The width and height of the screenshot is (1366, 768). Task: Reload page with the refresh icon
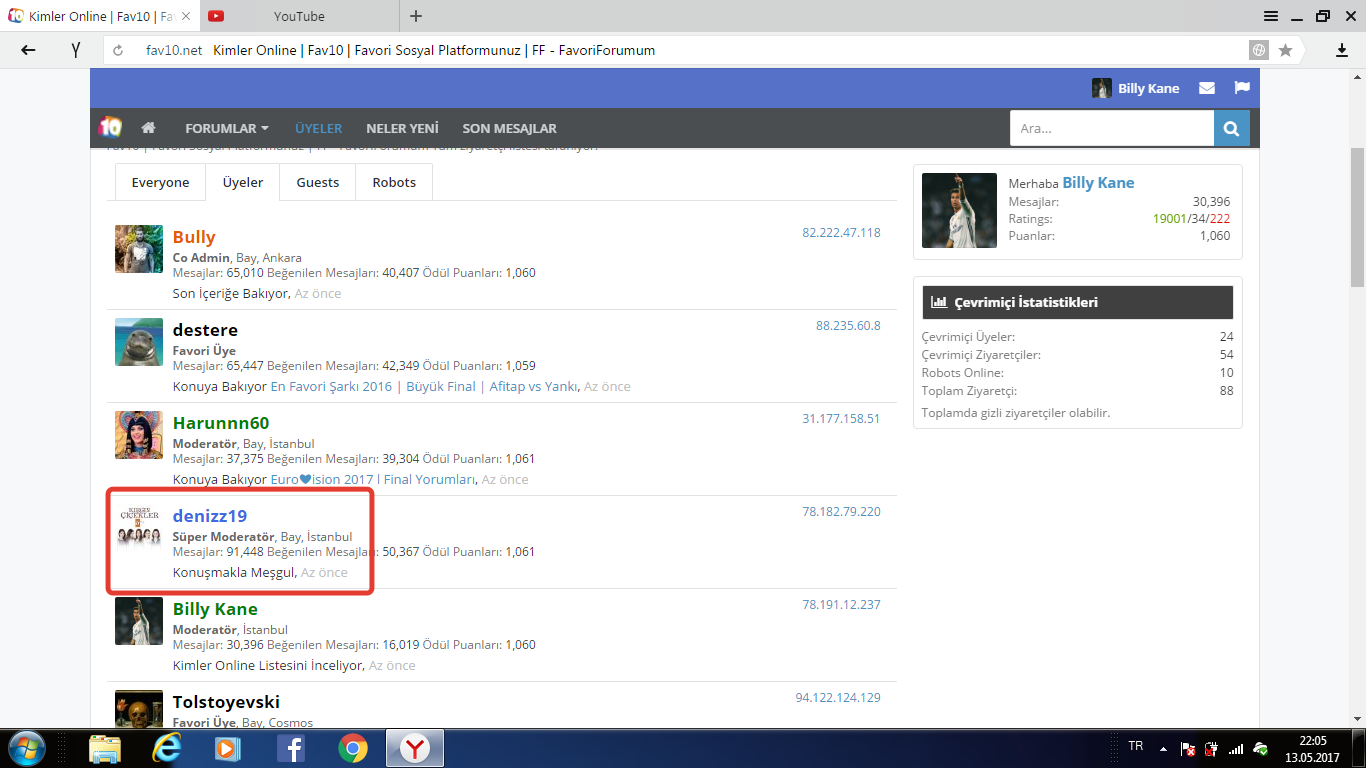point(118,50)
